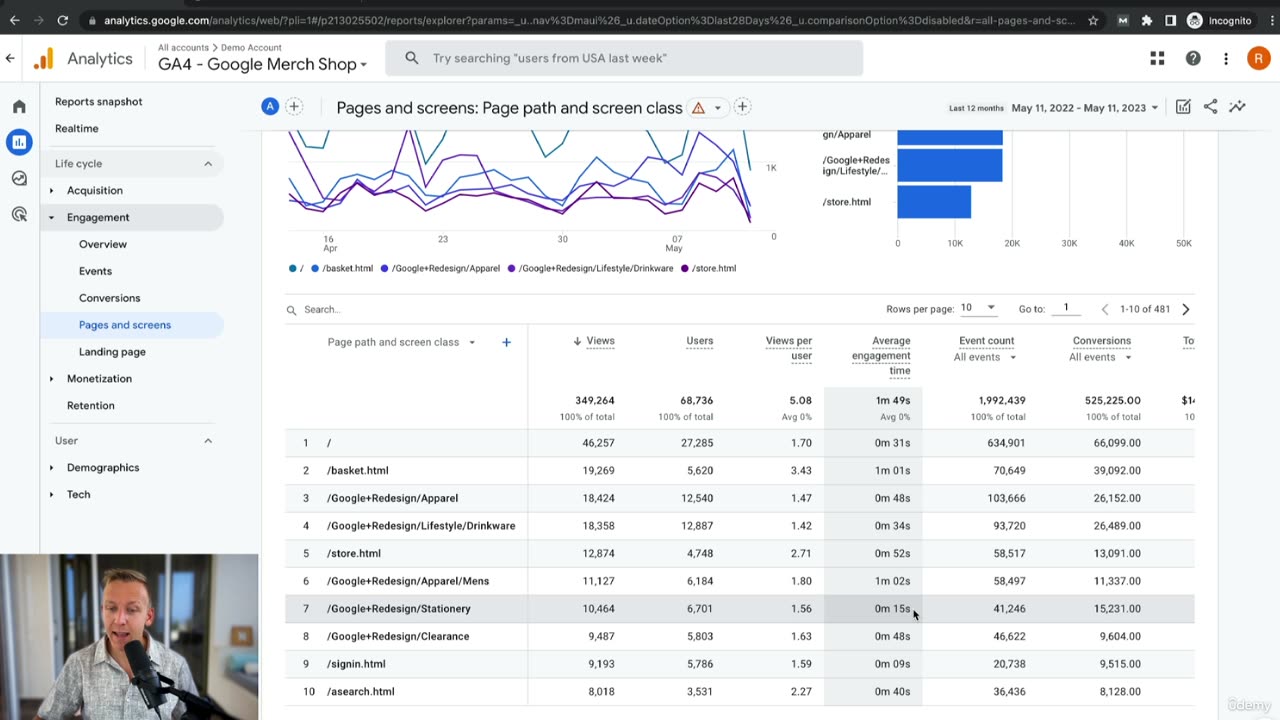Collapse the Engagement menu
Image resolution: width=1280 pixels, height=720 pixels.
[98, 218]
